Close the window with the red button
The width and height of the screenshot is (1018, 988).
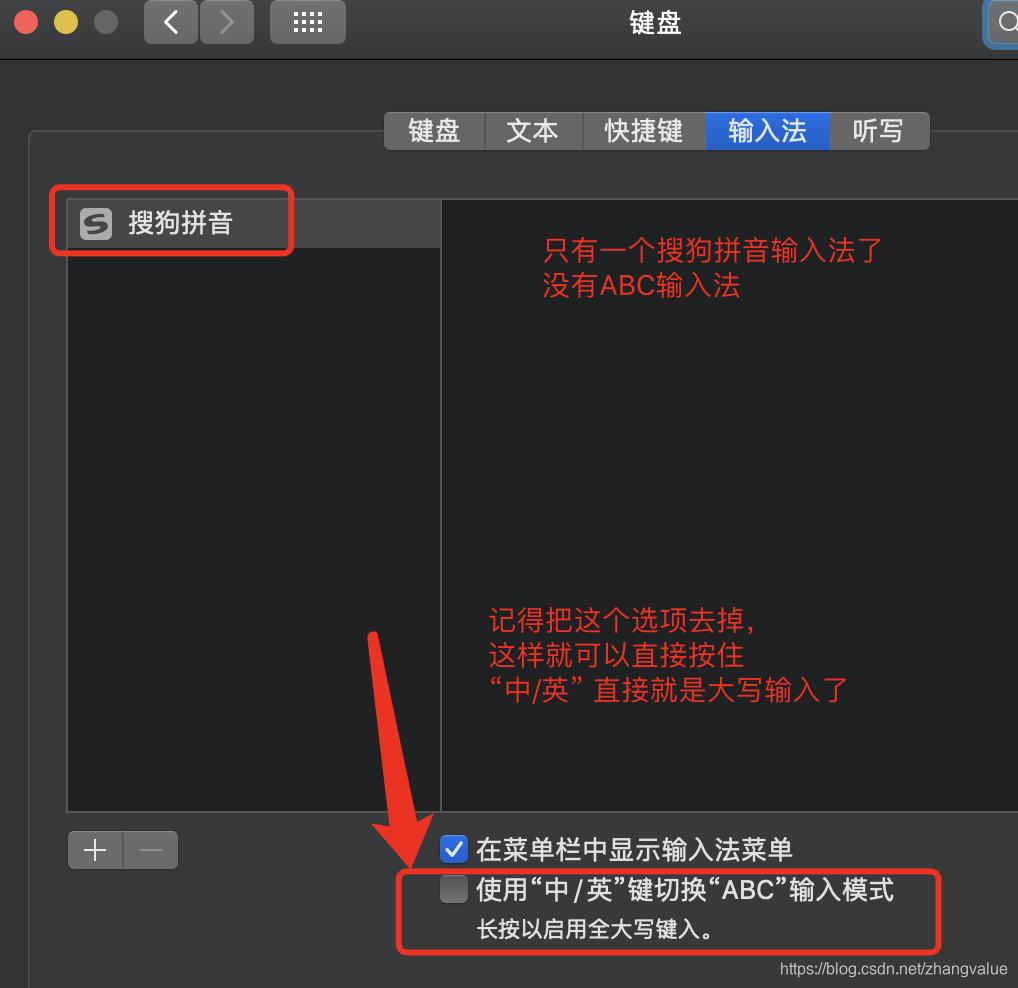tap(26, 22)
